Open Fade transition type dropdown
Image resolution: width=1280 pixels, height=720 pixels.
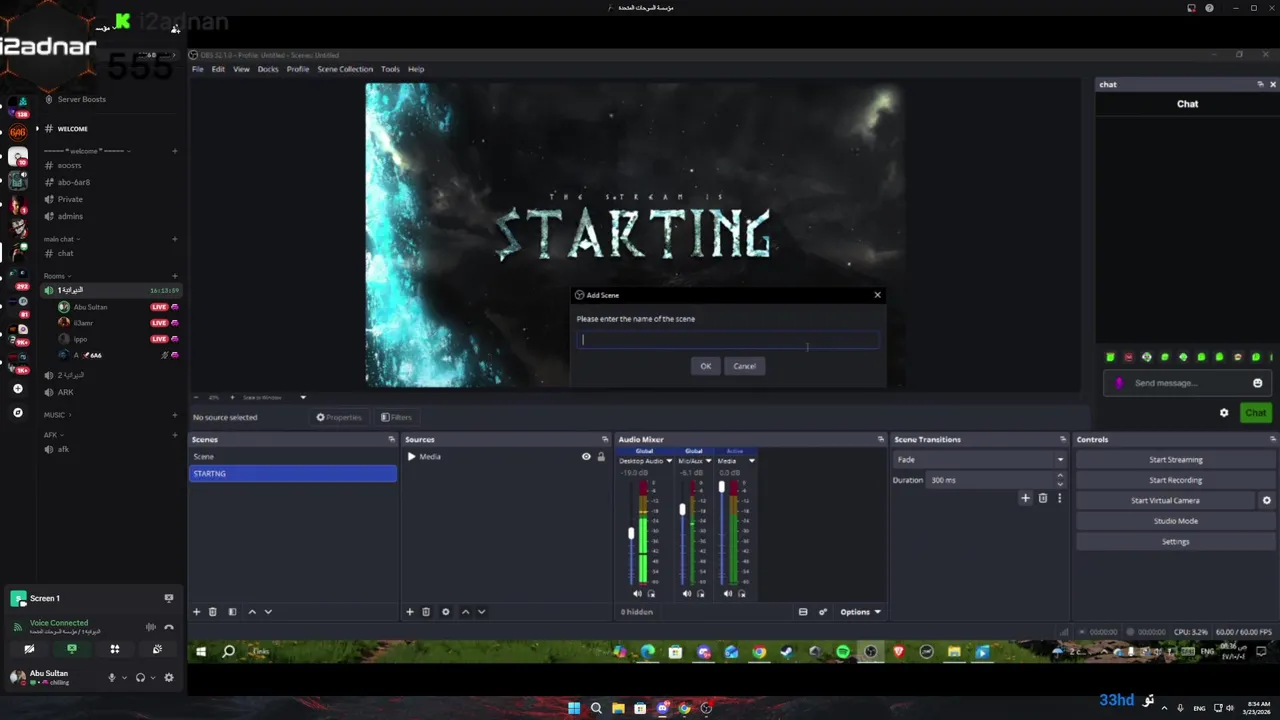click(x=980, y=460)
